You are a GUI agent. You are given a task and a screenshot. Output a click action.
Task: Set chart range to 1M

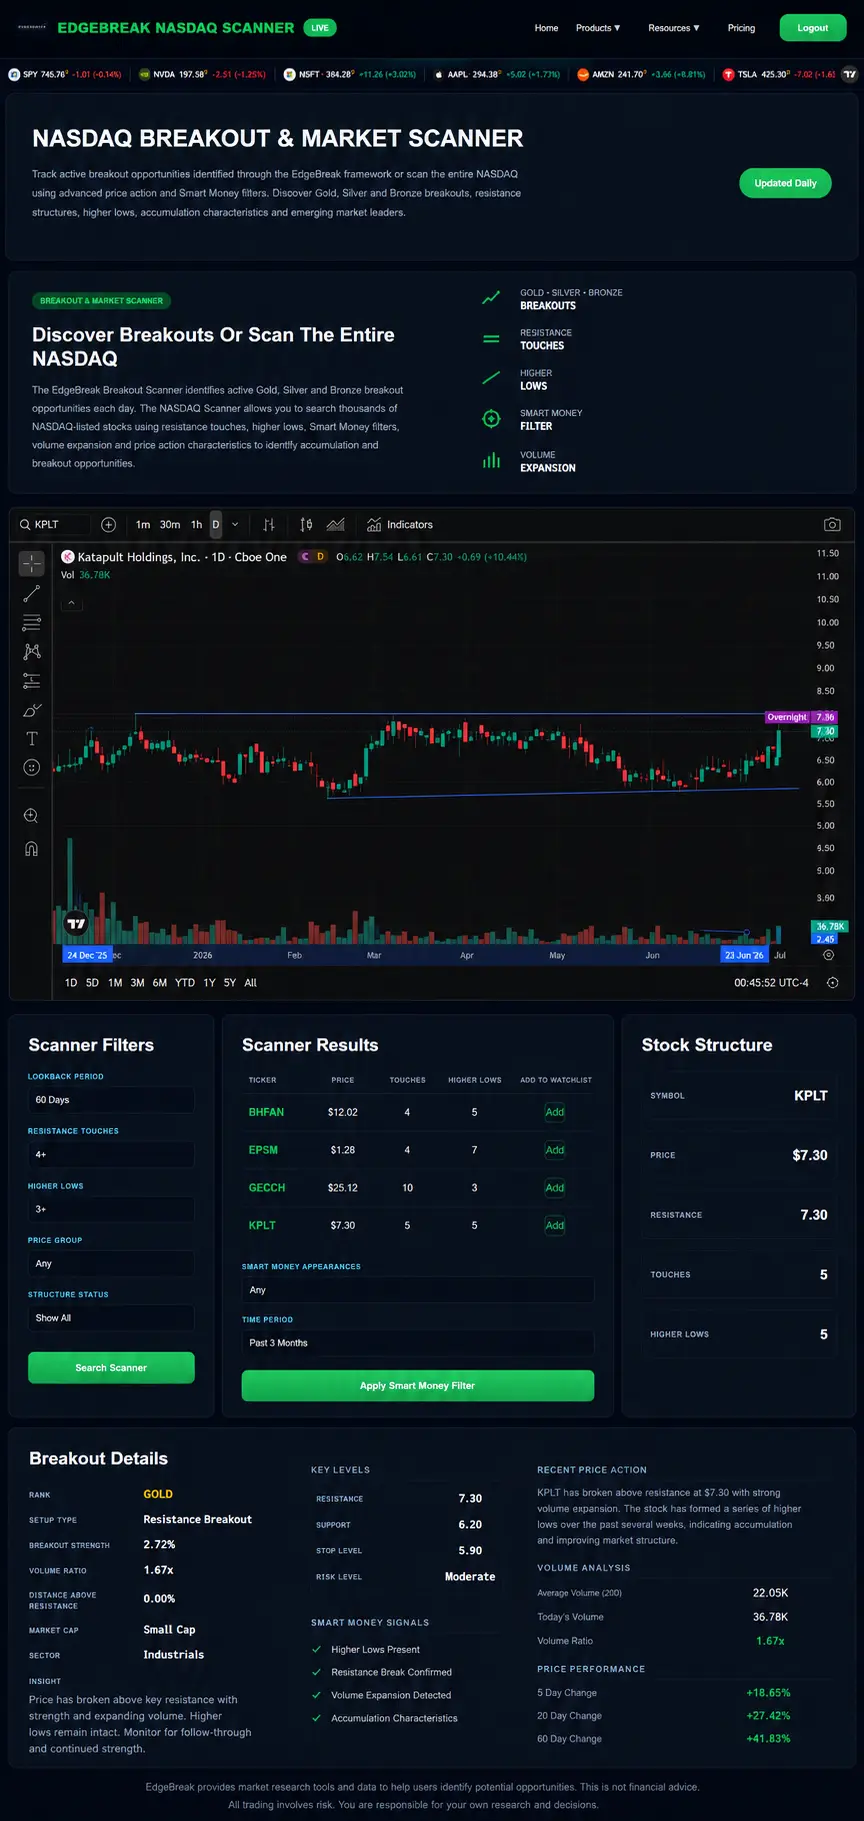(115, 983)
